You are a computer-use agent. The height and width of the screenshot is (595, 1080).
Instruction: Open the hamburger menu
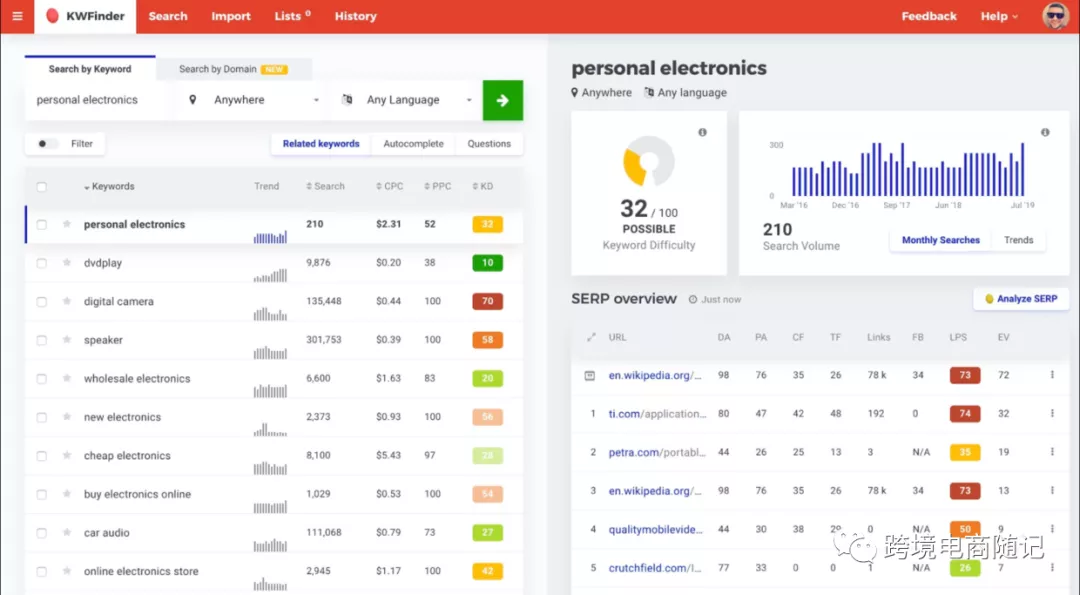coord(17,17)
